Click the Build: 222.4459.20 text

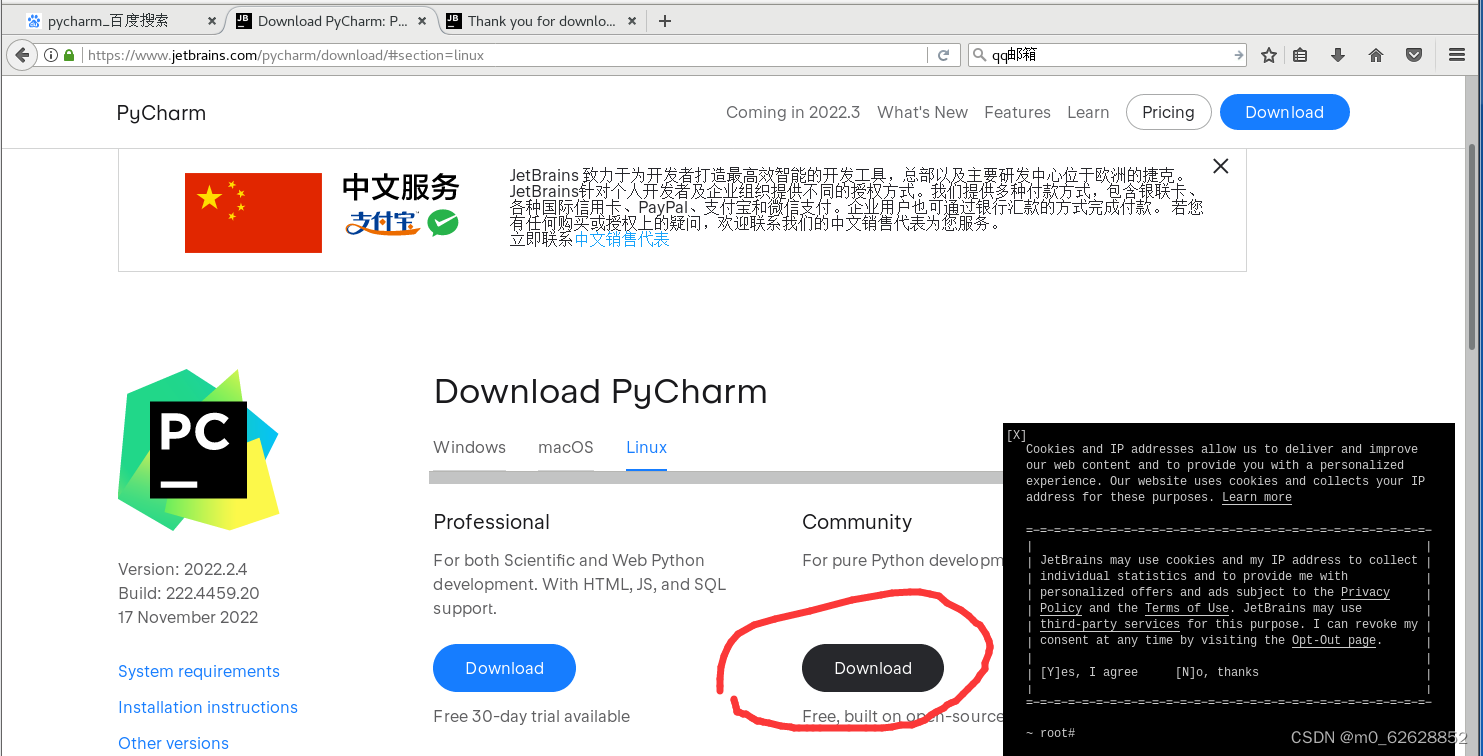189,593
